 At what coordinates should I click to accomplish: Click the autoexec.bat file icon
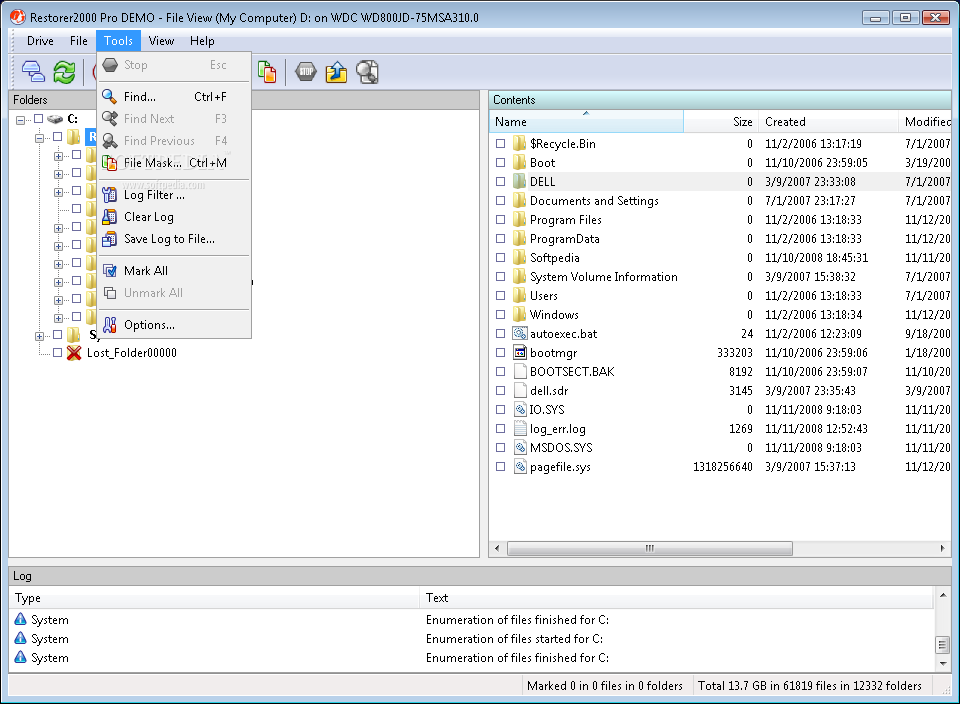pyautogui.click(x=520, y=334)
